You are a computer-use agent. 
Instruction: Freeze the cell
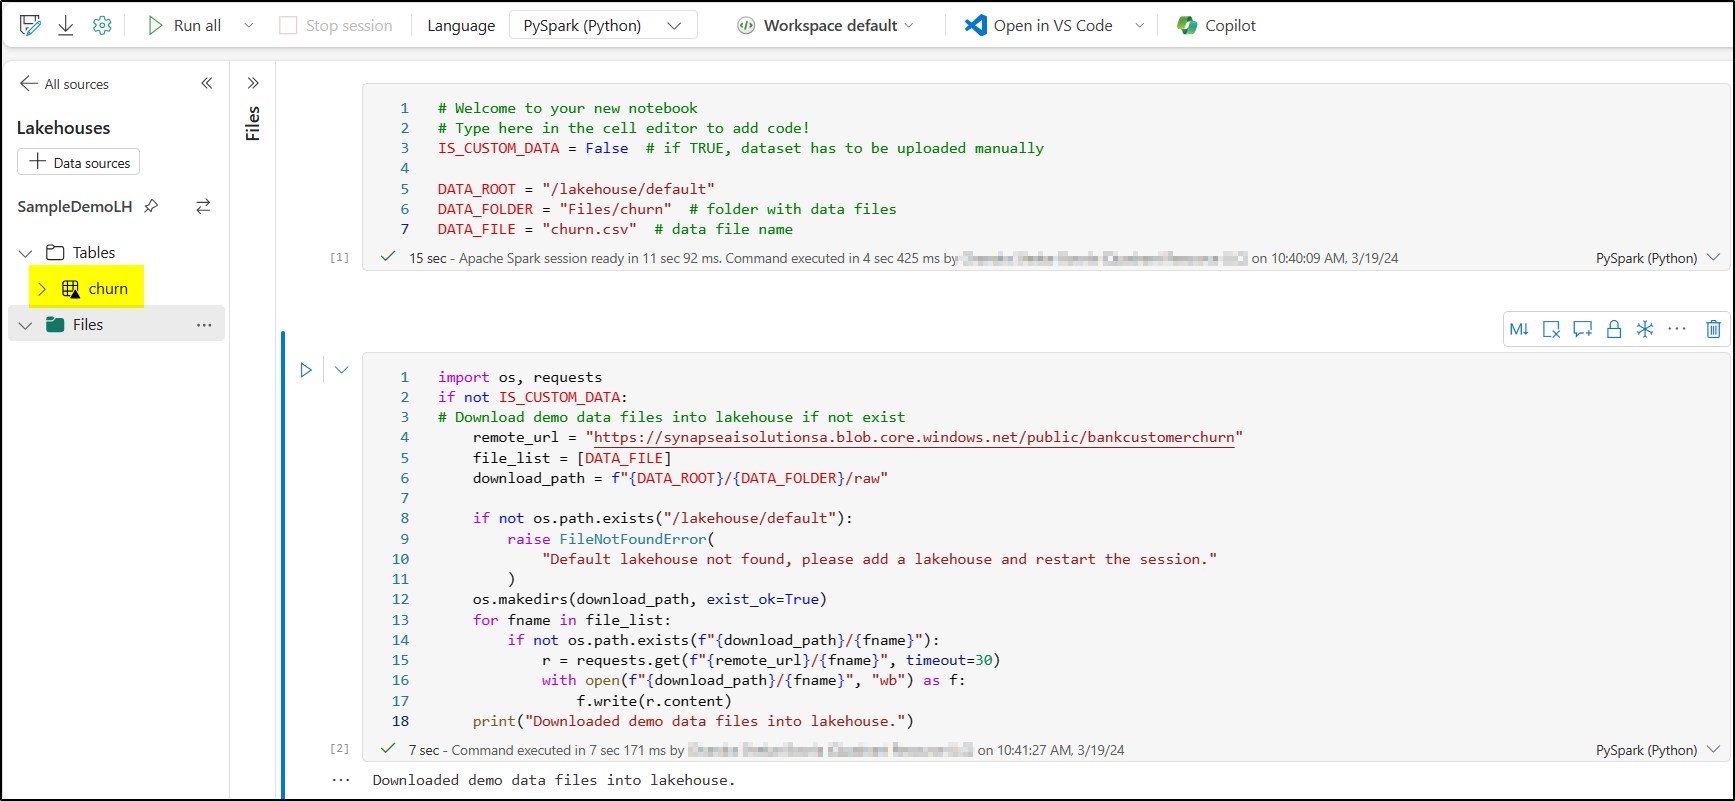click(x=1644, y=329)
